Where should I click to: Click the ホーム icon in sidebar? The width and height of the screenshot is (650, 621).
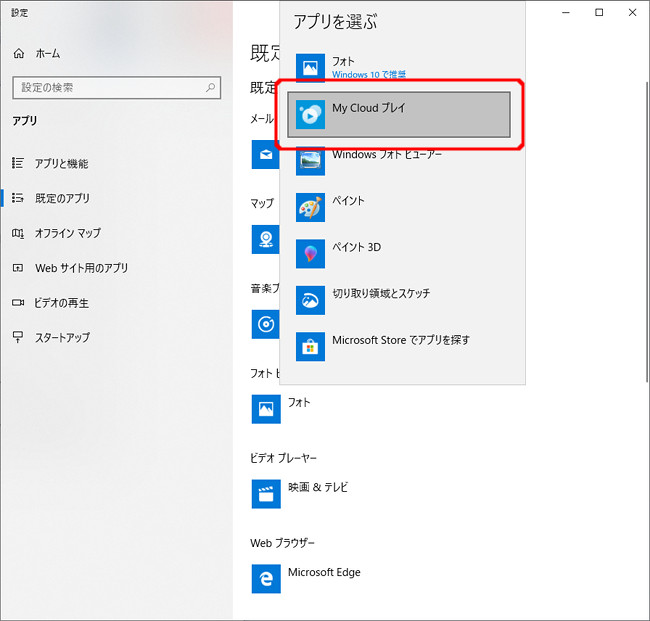pyautogui.click(x=18, y=53)
